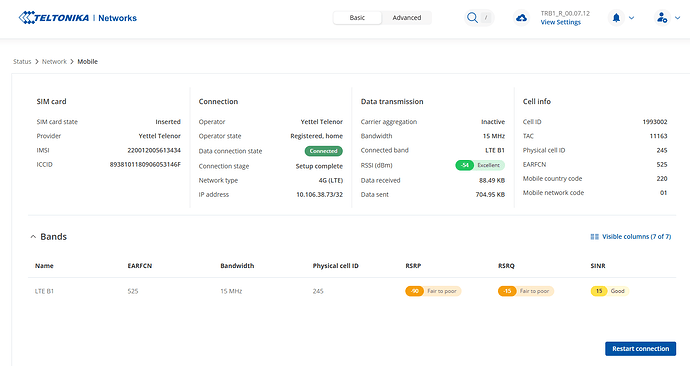Go to Network breadcrumb
The width and height of the screenshot is (690, 366).
(x=54, y=62)
